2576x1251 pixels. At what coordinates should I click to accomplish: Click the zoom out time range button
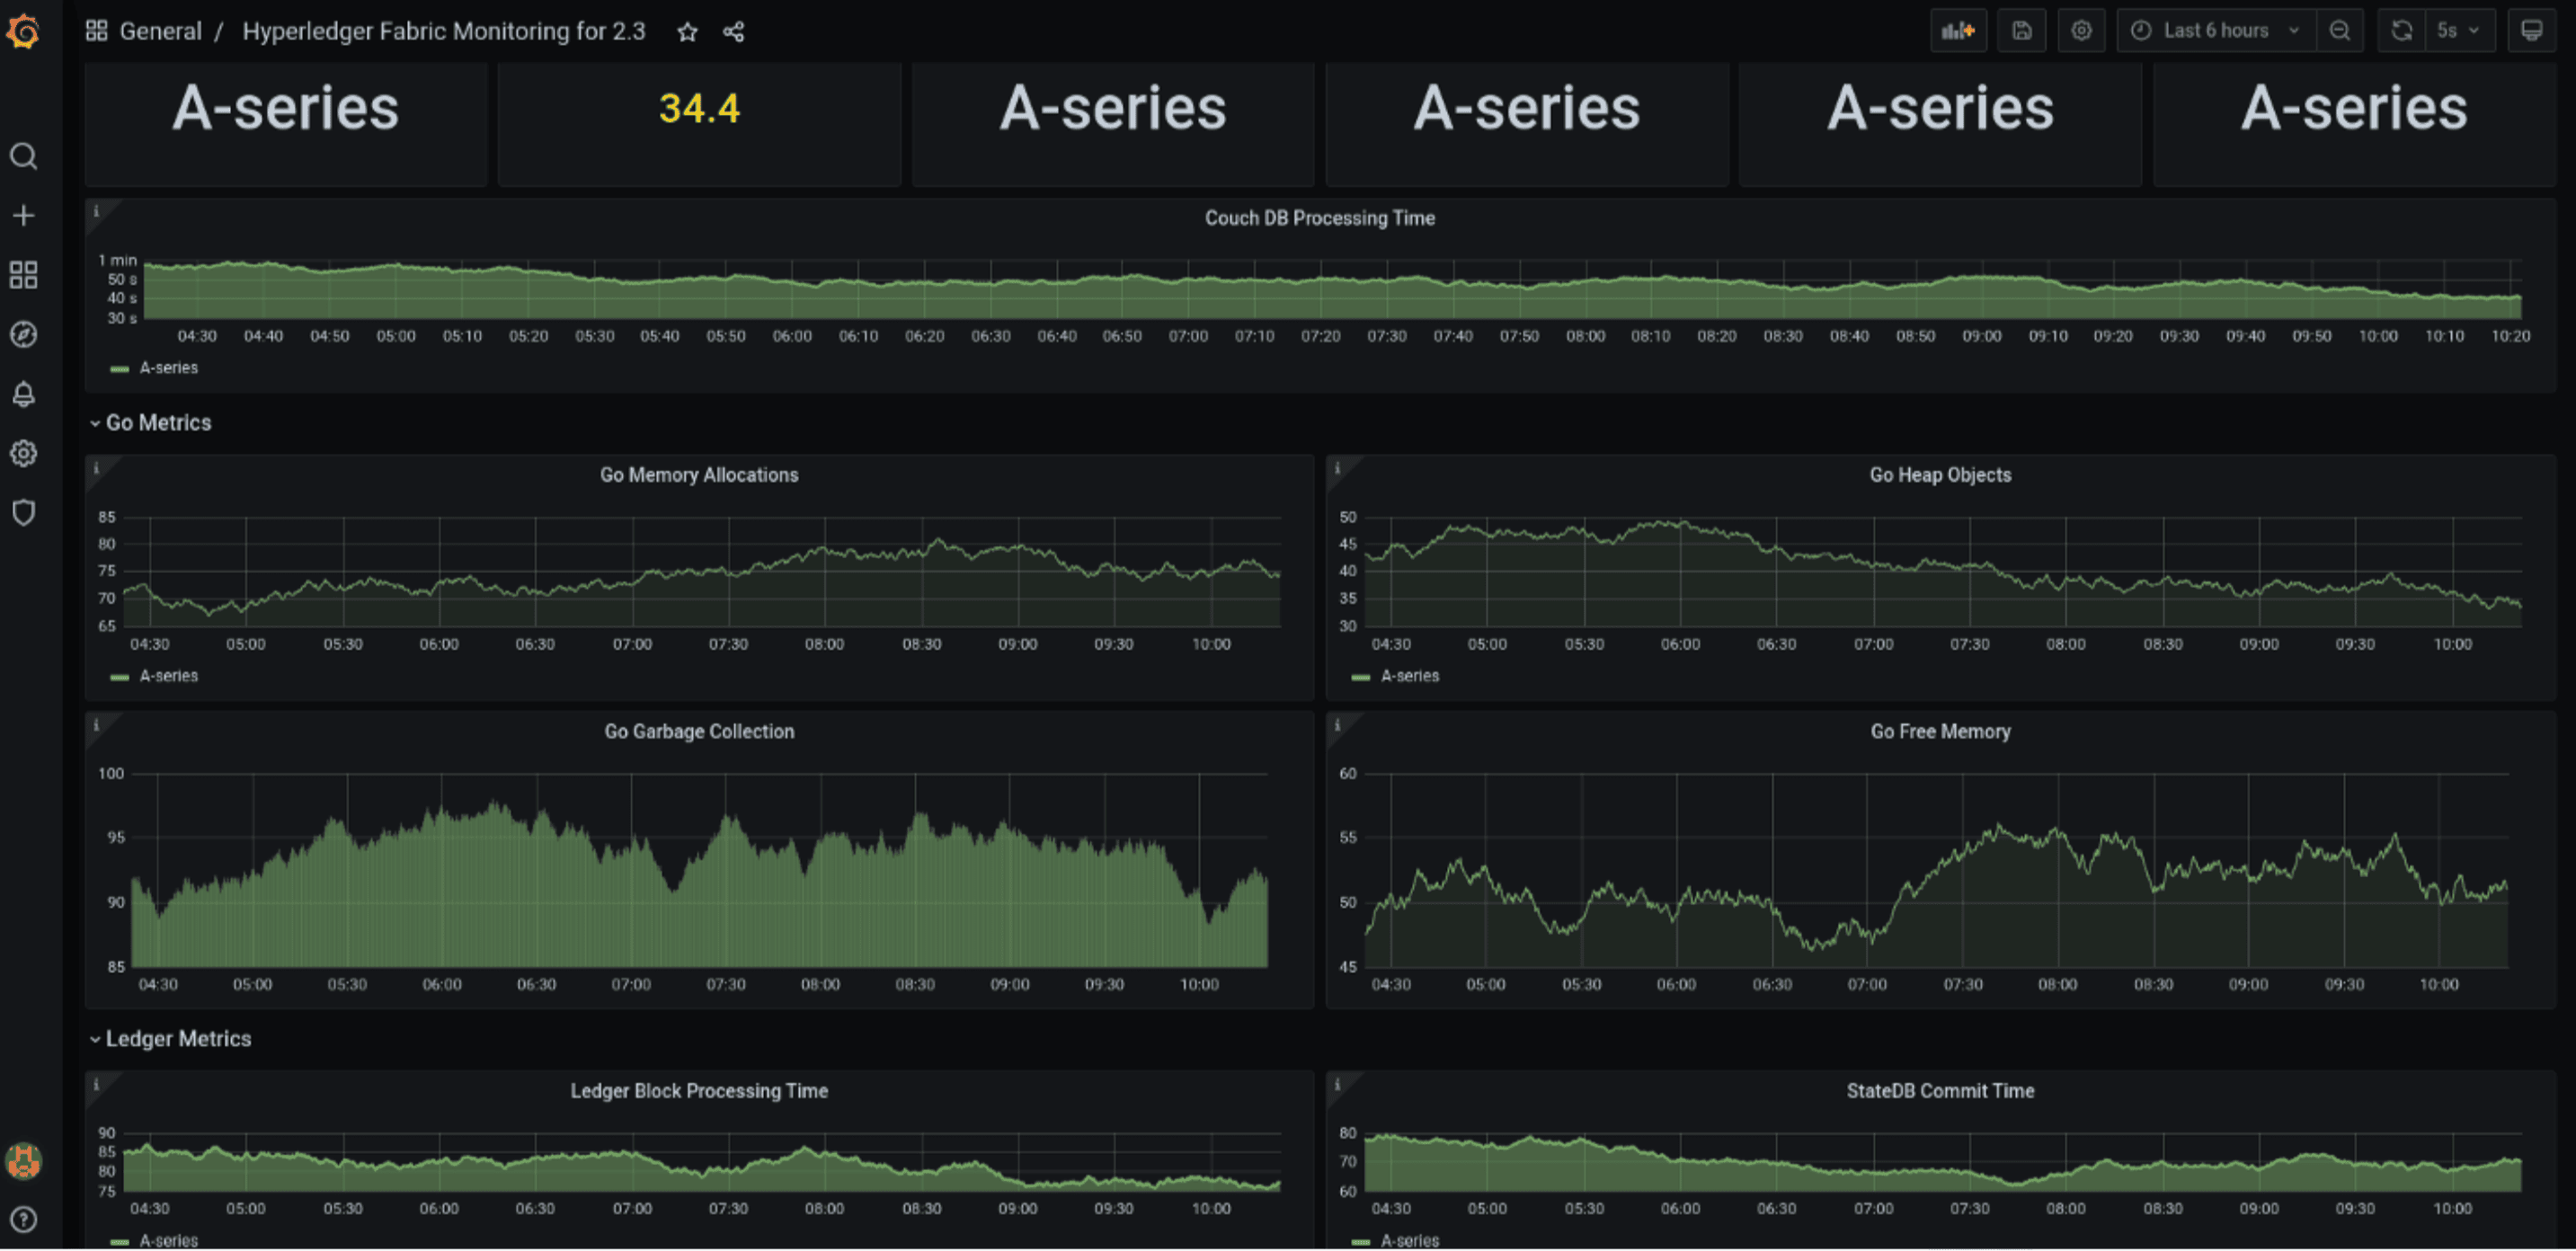[2340, 30]
